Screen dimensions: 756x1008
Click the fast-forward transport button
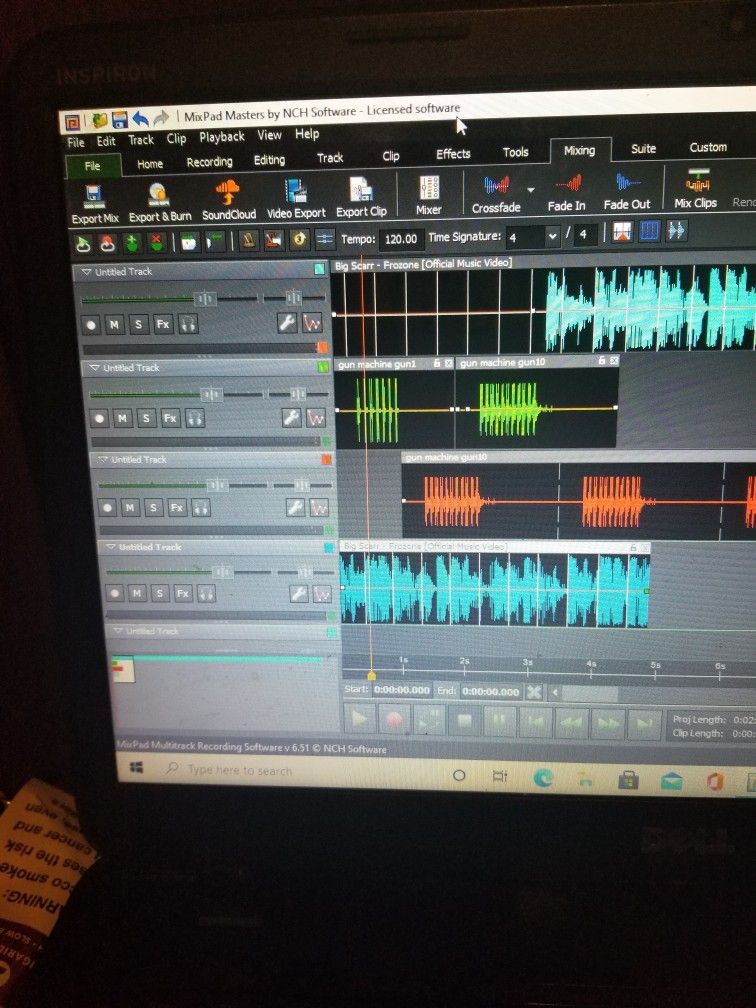click(608, 724)
